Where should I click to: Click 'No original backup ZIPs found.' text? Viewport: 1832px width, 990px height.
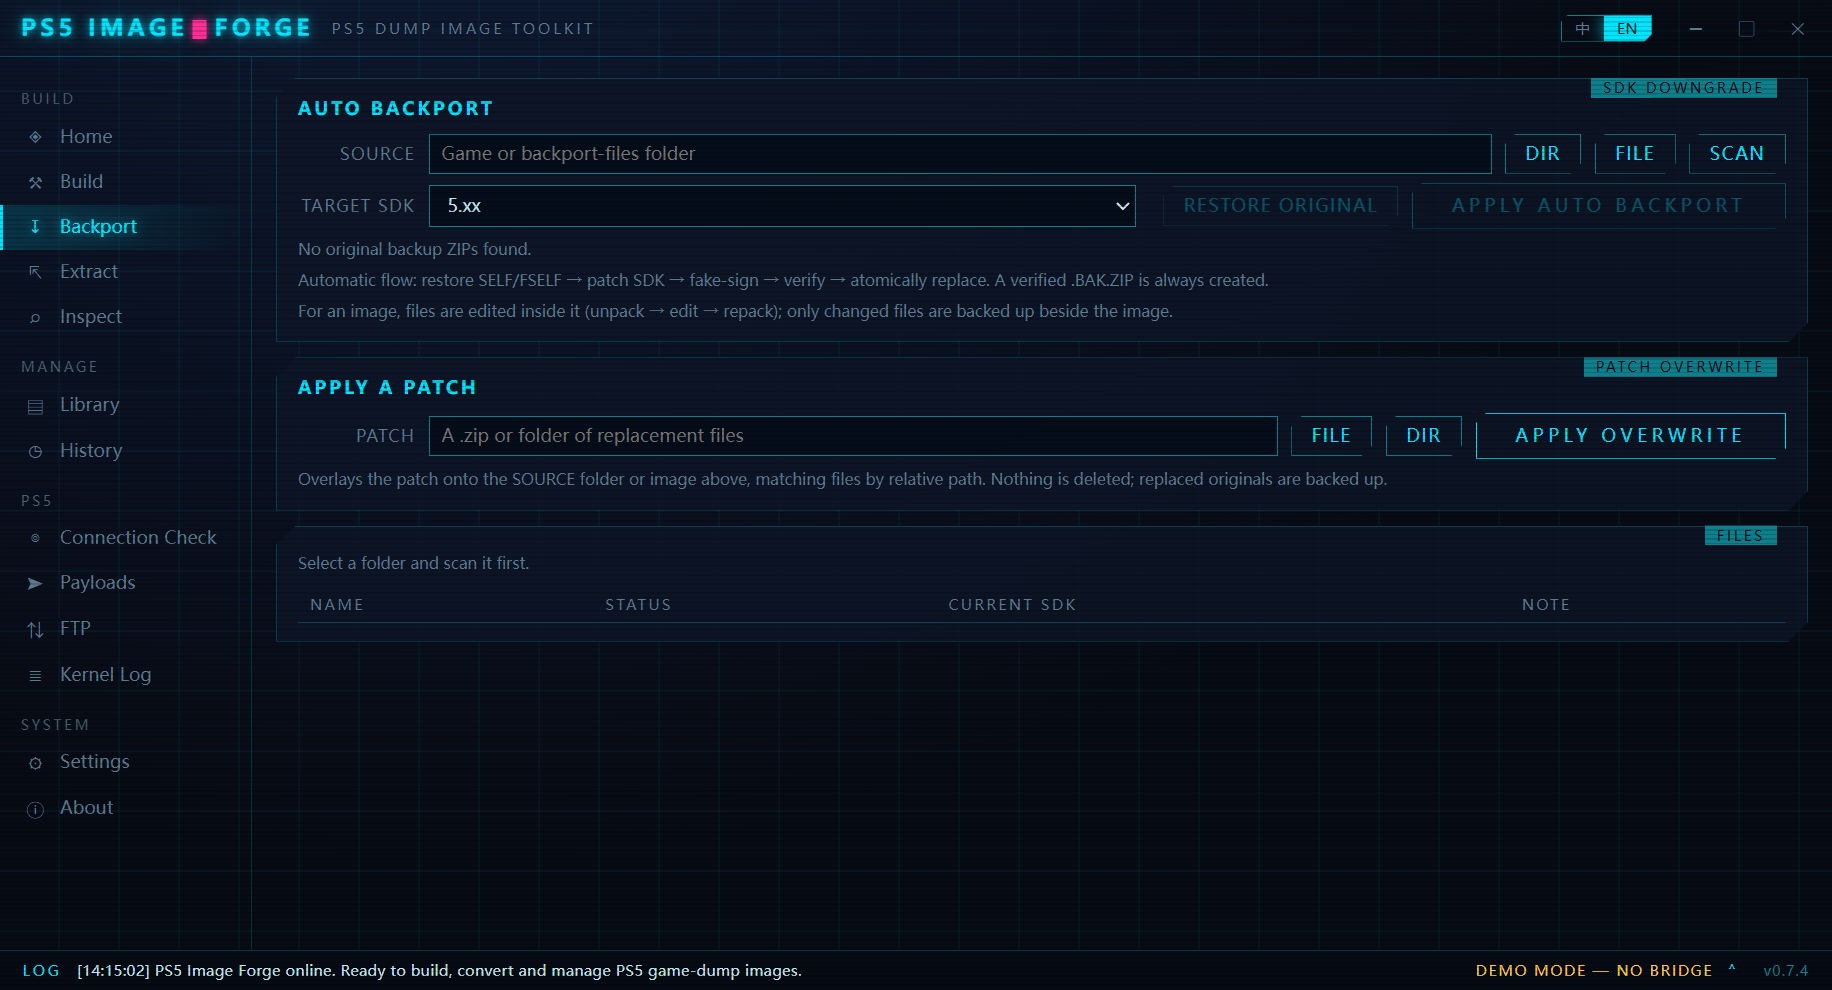(415, 249)
